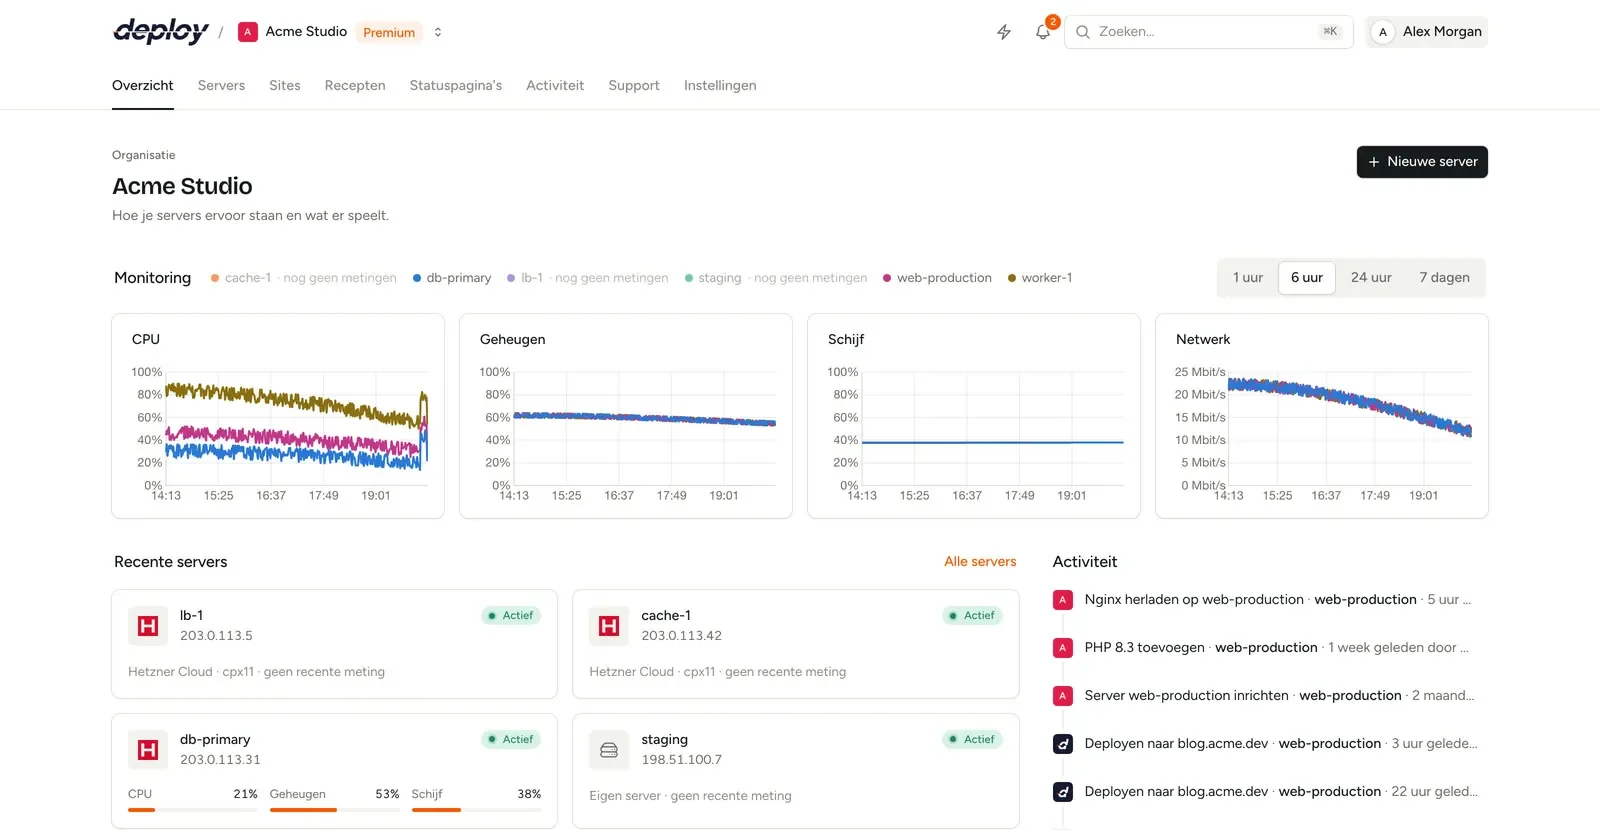This screenshot has width=1600, height=830.
Task: Click the Premium plan badge
Action: point(389,32)
